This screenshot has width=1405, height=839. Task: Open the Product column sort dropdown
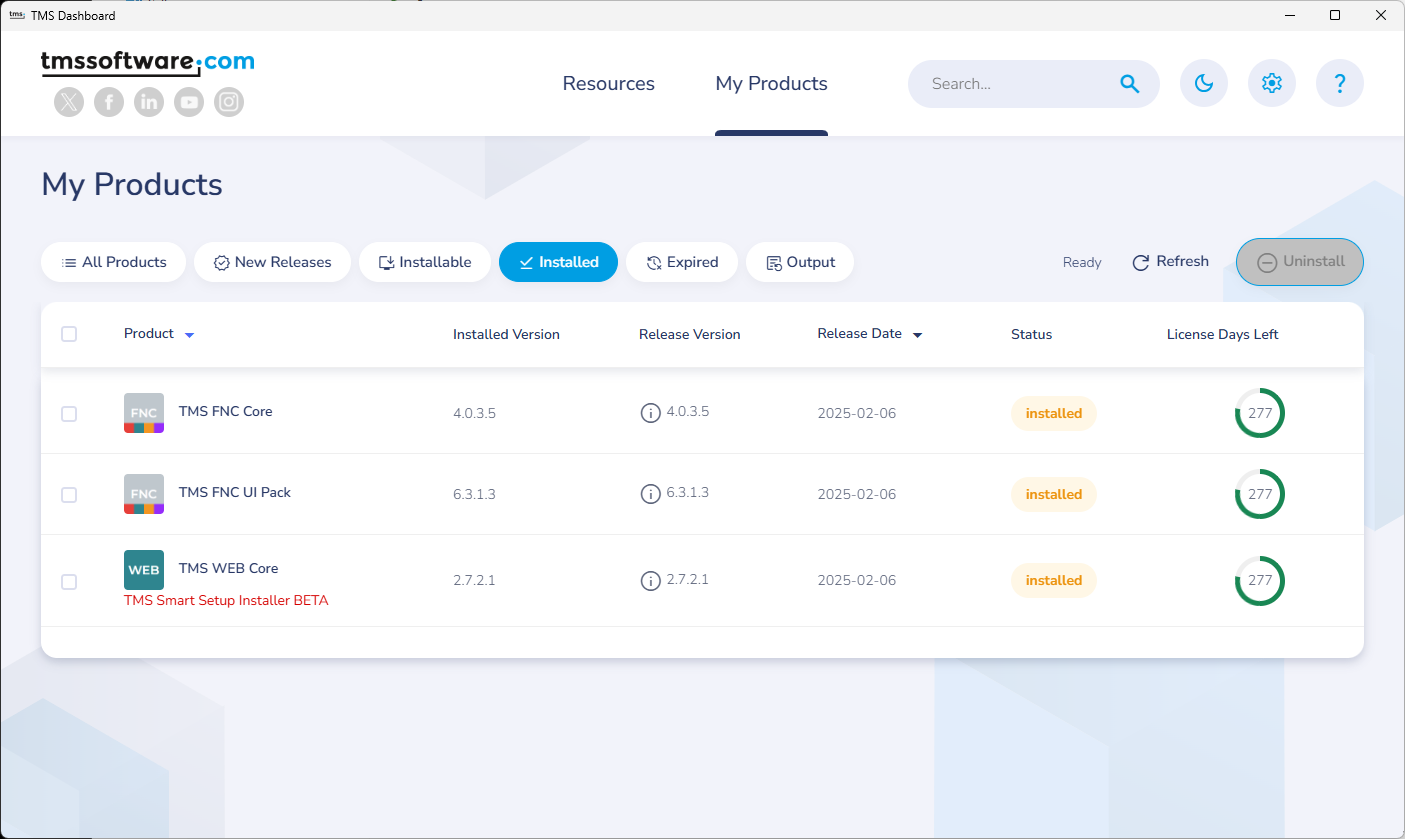point(190,334)
